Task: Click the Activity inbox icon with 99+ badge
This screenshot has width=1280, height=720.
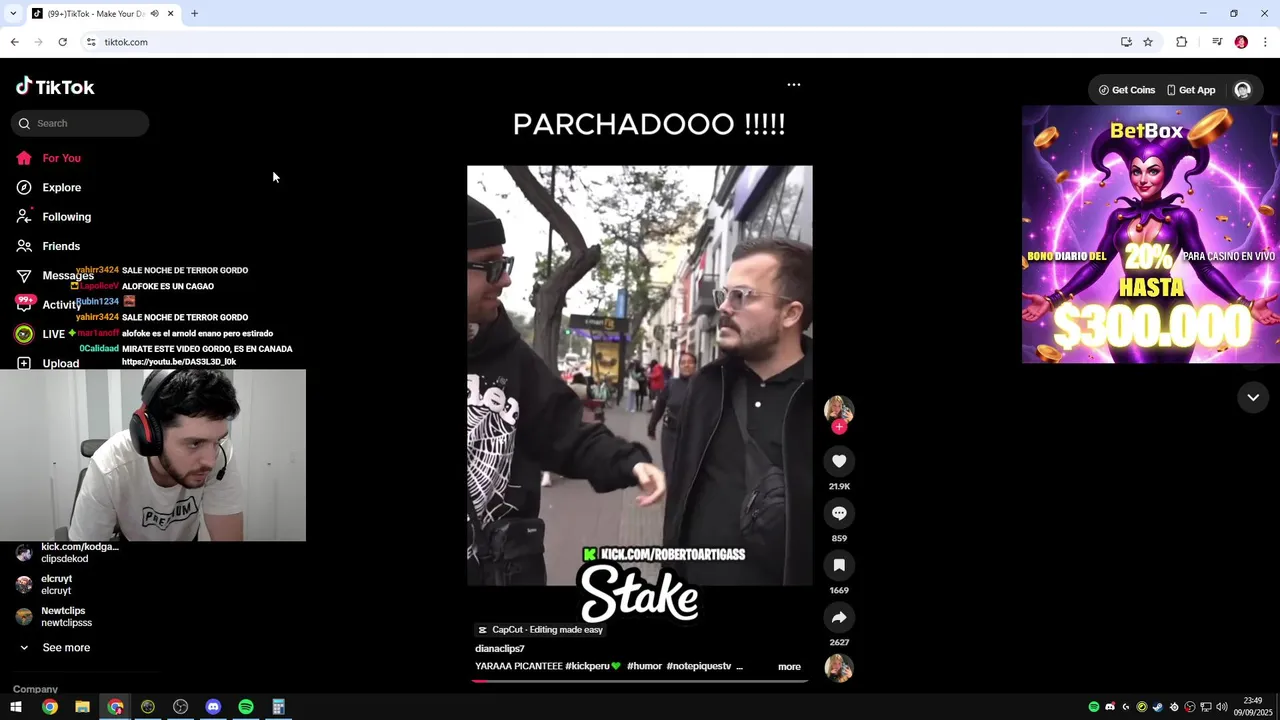Action: coord(24,303)
